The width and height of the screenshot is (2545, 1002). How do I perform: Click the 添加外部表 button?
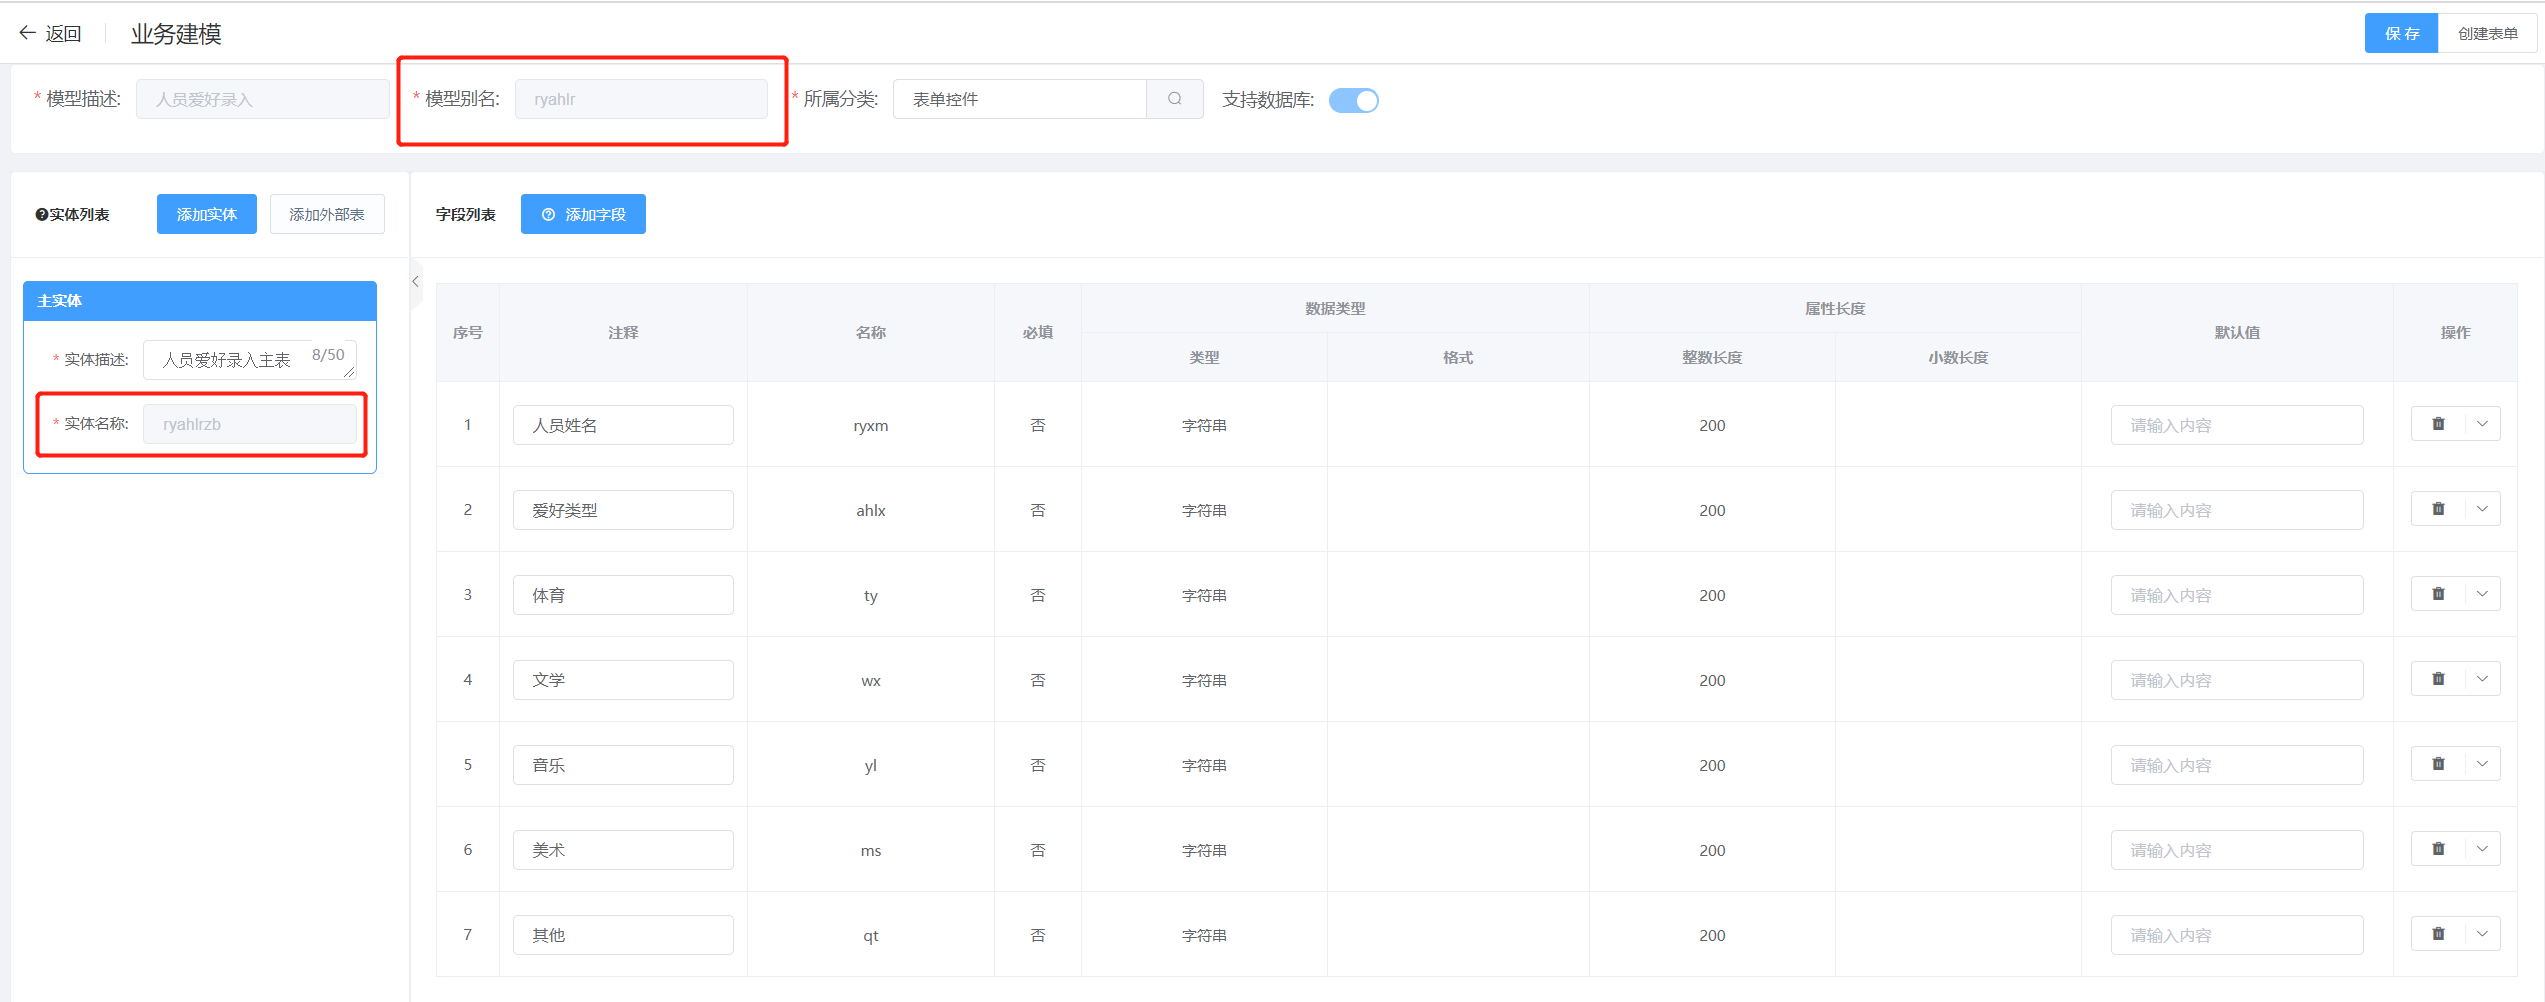click(x=327, y=214)
